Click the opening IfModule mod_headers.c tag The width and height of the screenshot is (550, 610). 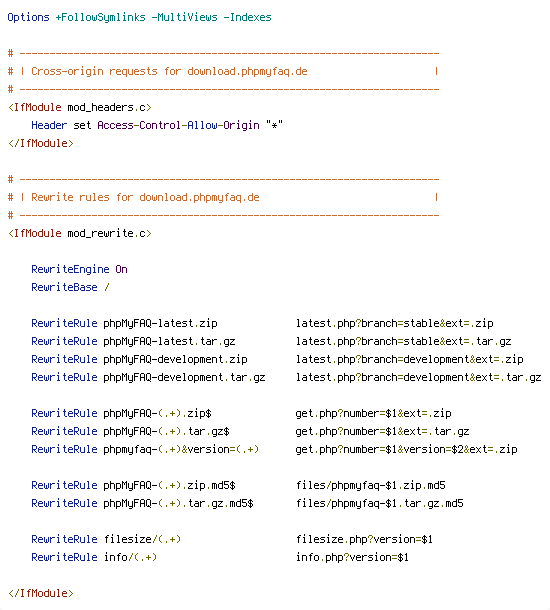(80, 107)
